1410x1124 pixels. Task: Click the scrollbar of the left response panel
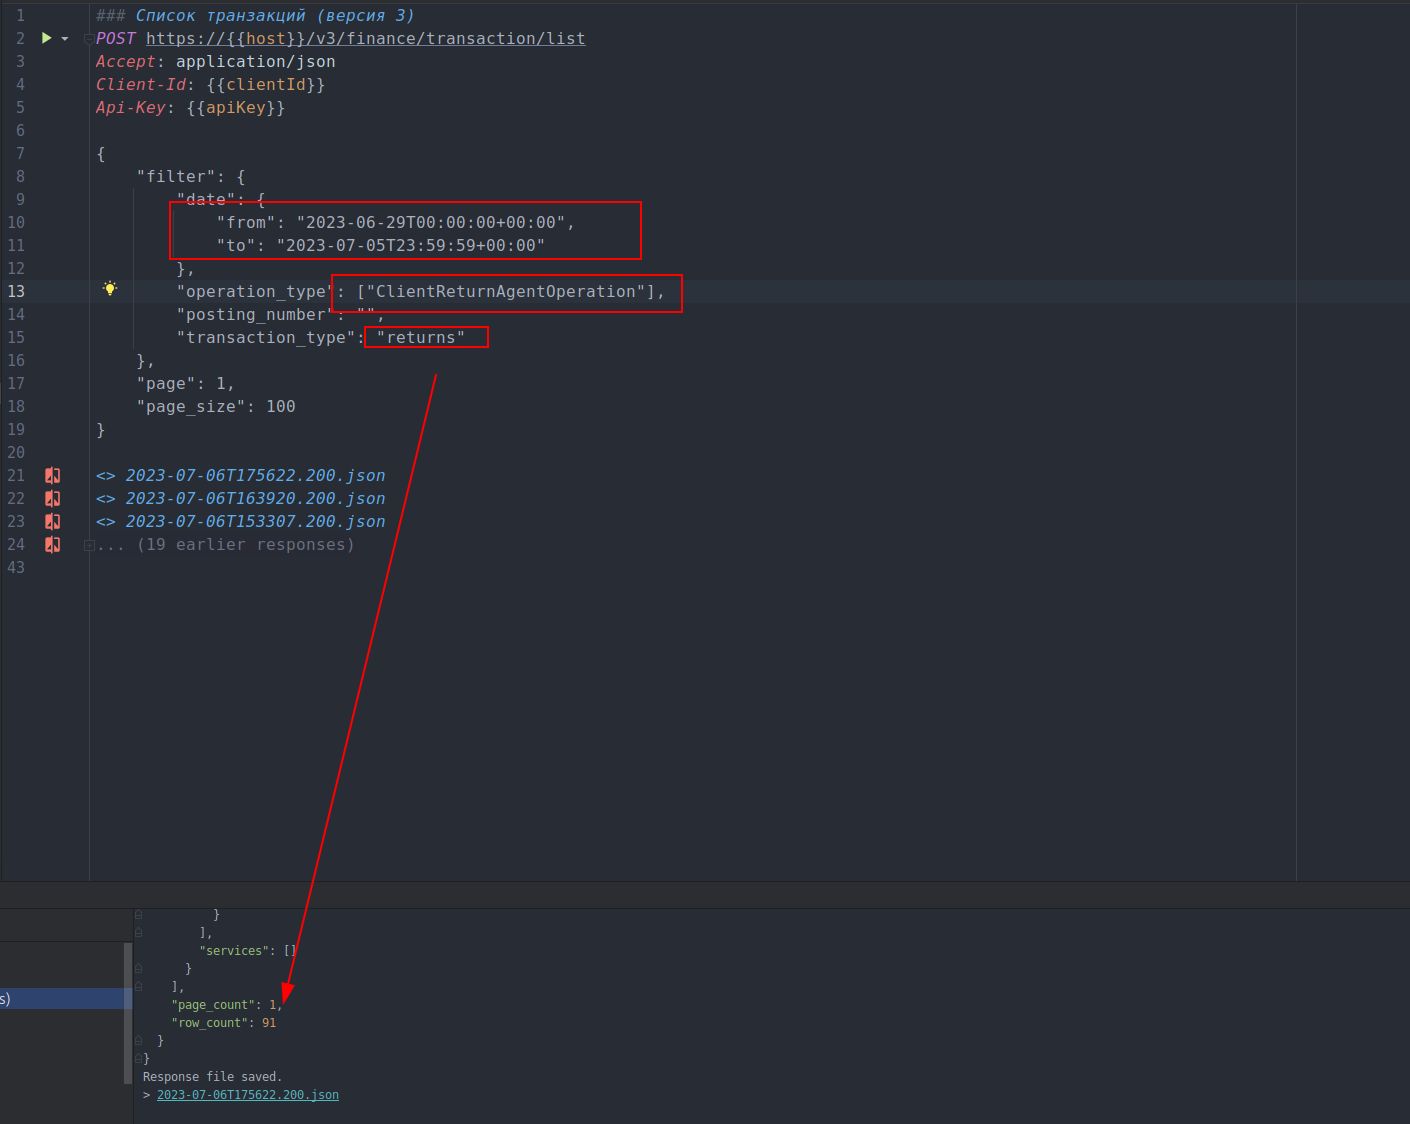pyautogui.click(x=128, y=1012)
